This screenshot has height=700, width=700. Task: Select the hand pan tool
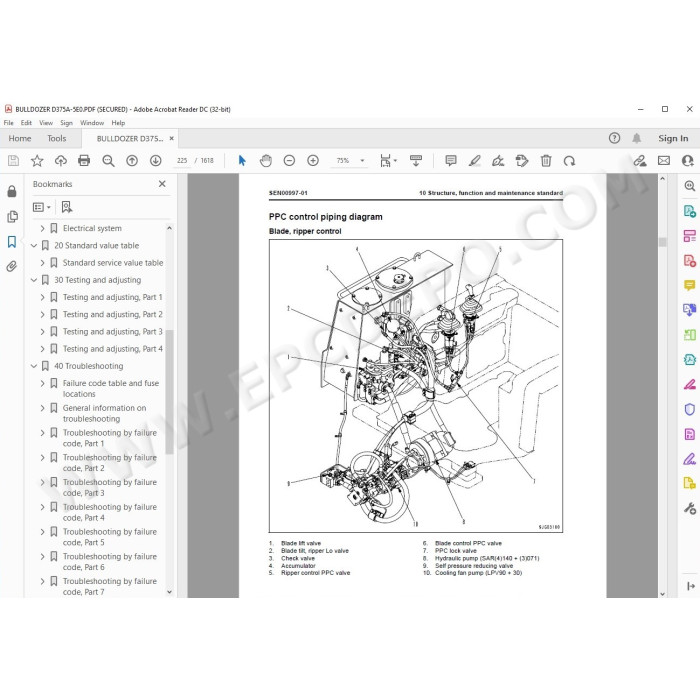point(266,161)
